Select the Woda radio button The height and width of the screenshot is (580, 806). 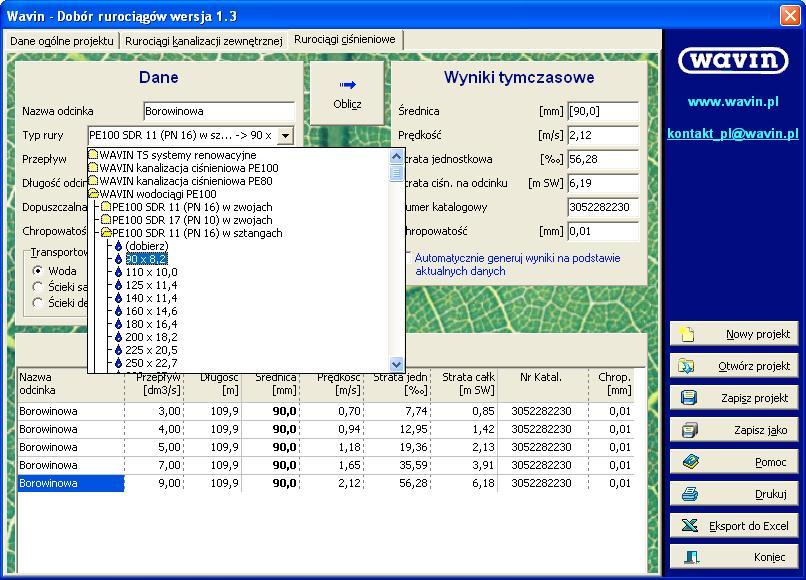38,270
